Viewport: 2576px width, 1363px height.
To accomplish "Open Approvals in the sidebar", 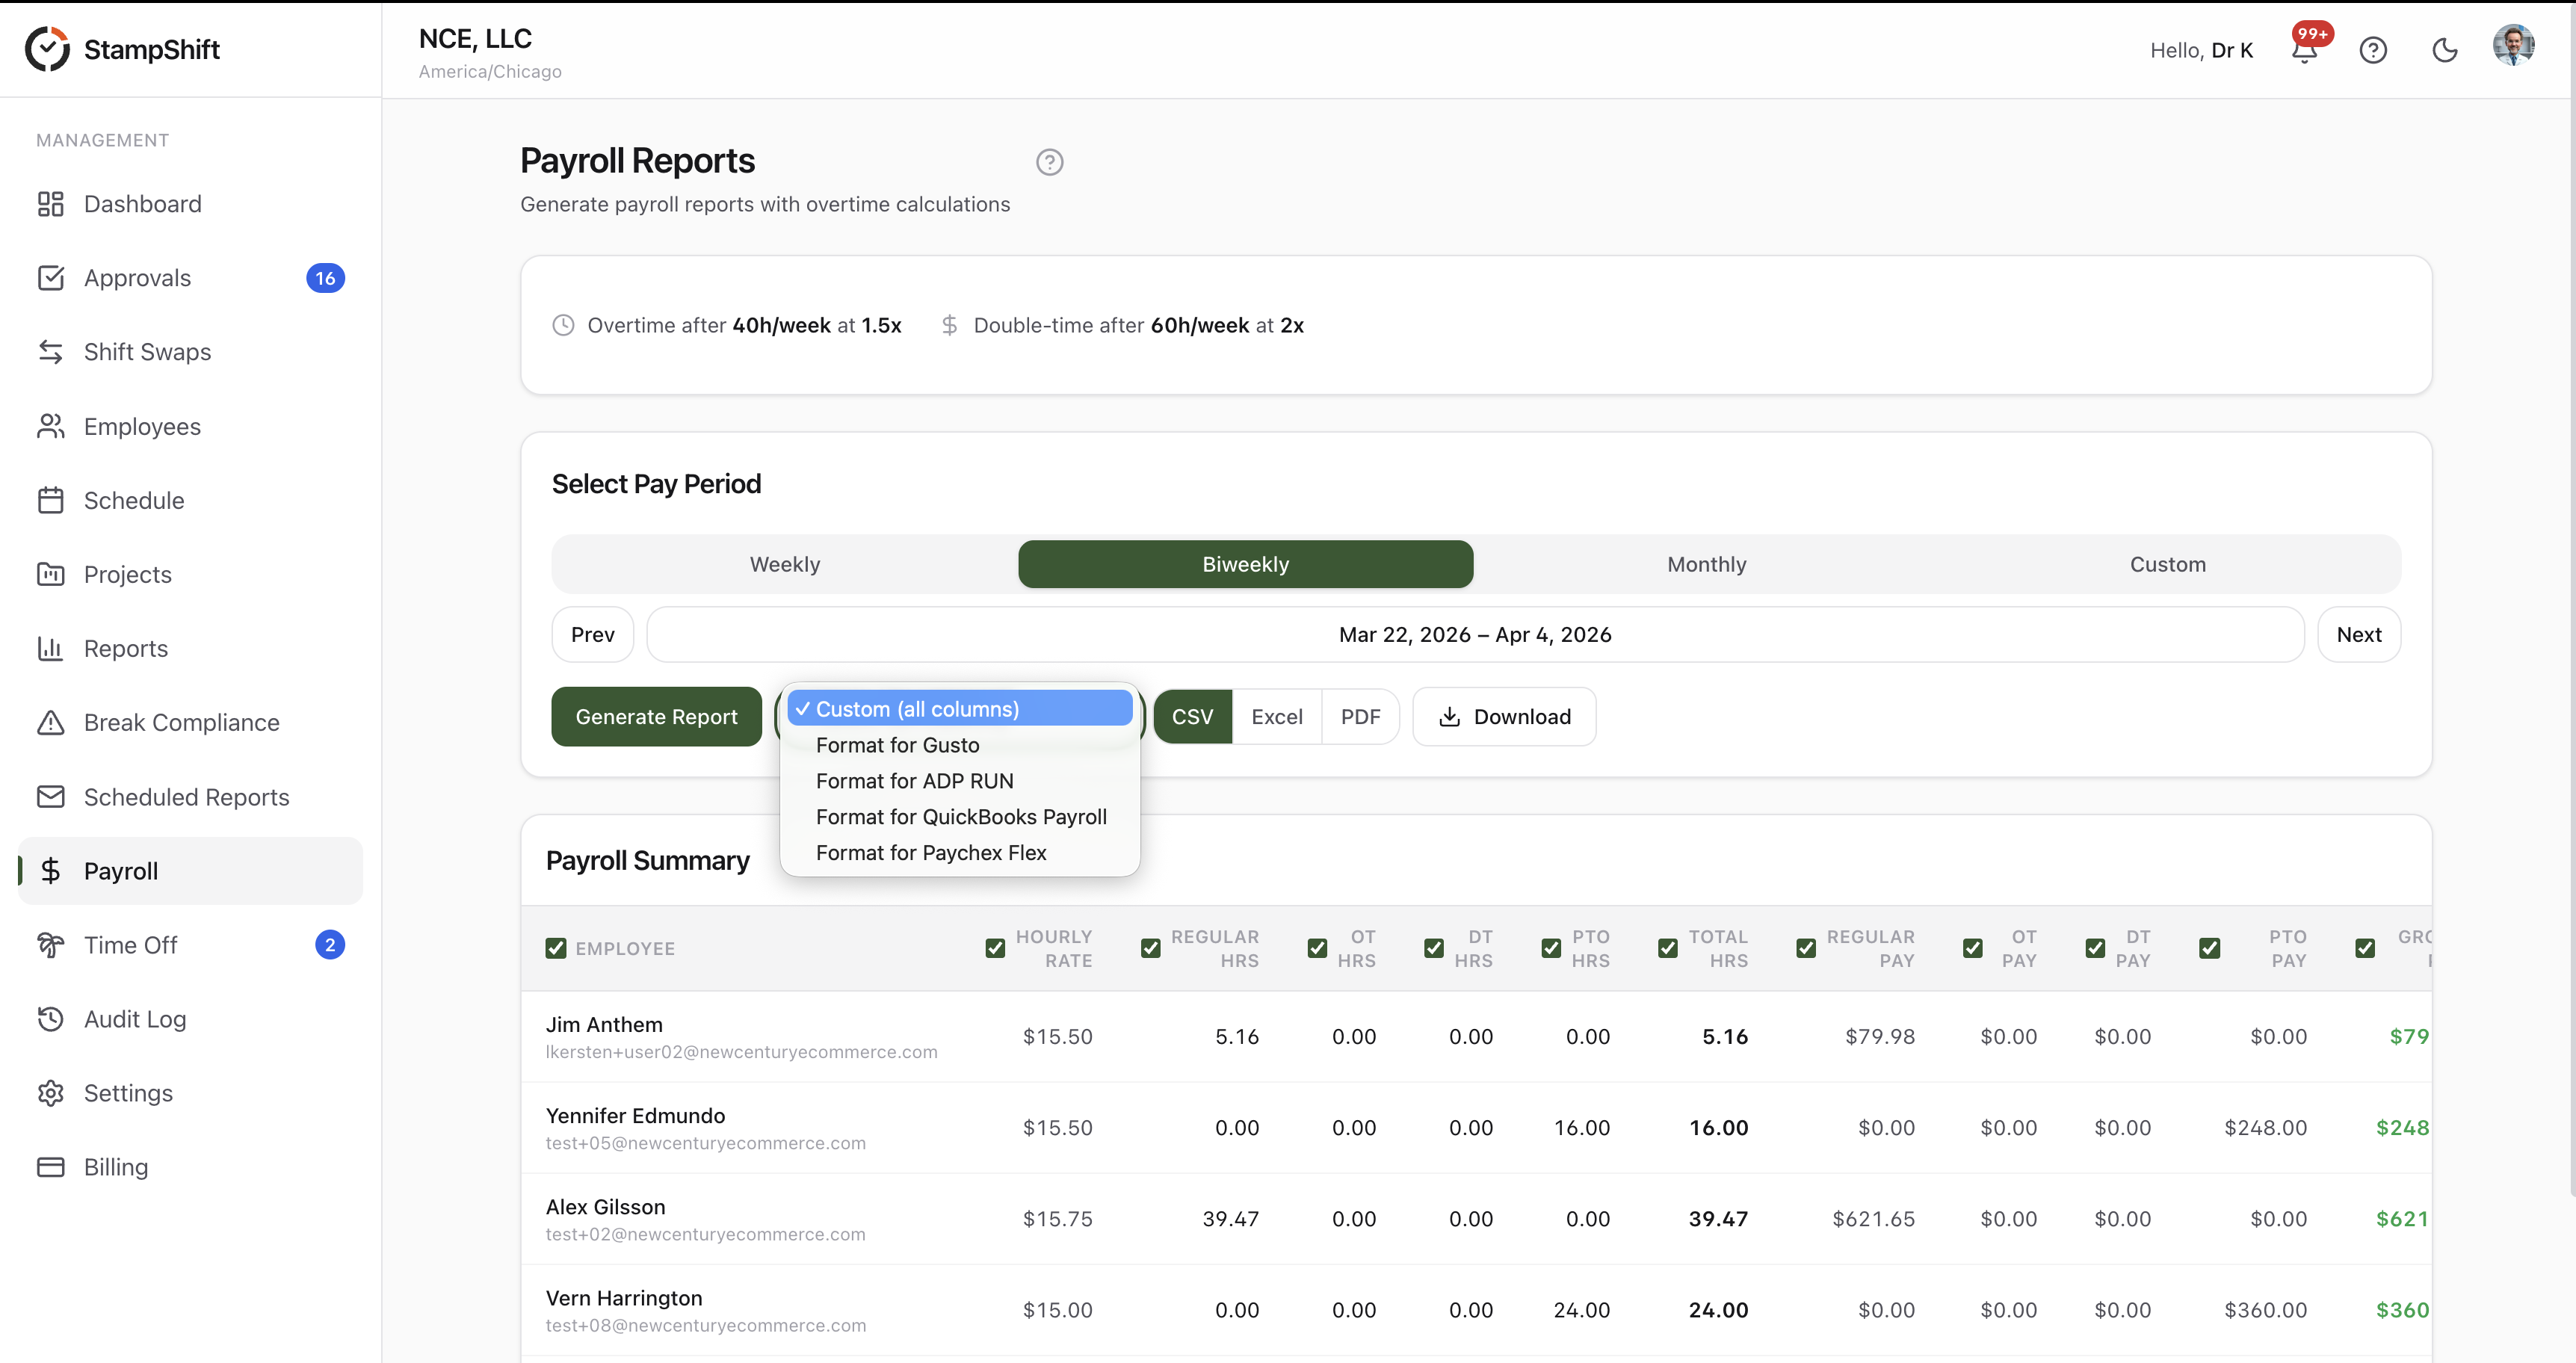I will click(x=190, y=278).
